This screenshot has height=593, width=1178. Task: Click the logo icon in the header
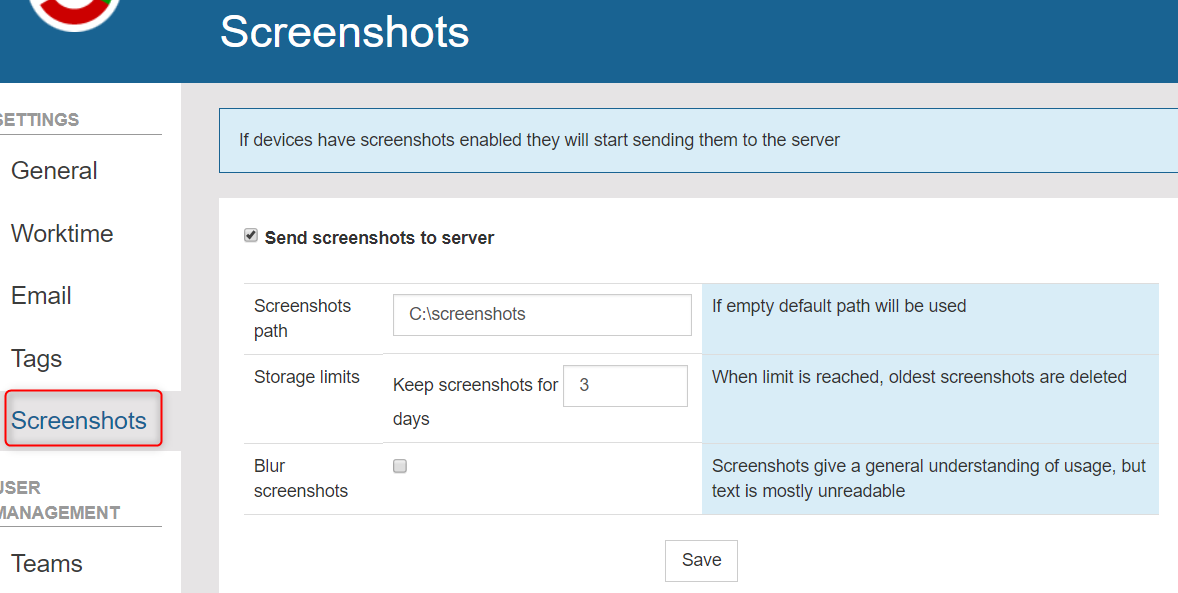[x=75, y=11]
